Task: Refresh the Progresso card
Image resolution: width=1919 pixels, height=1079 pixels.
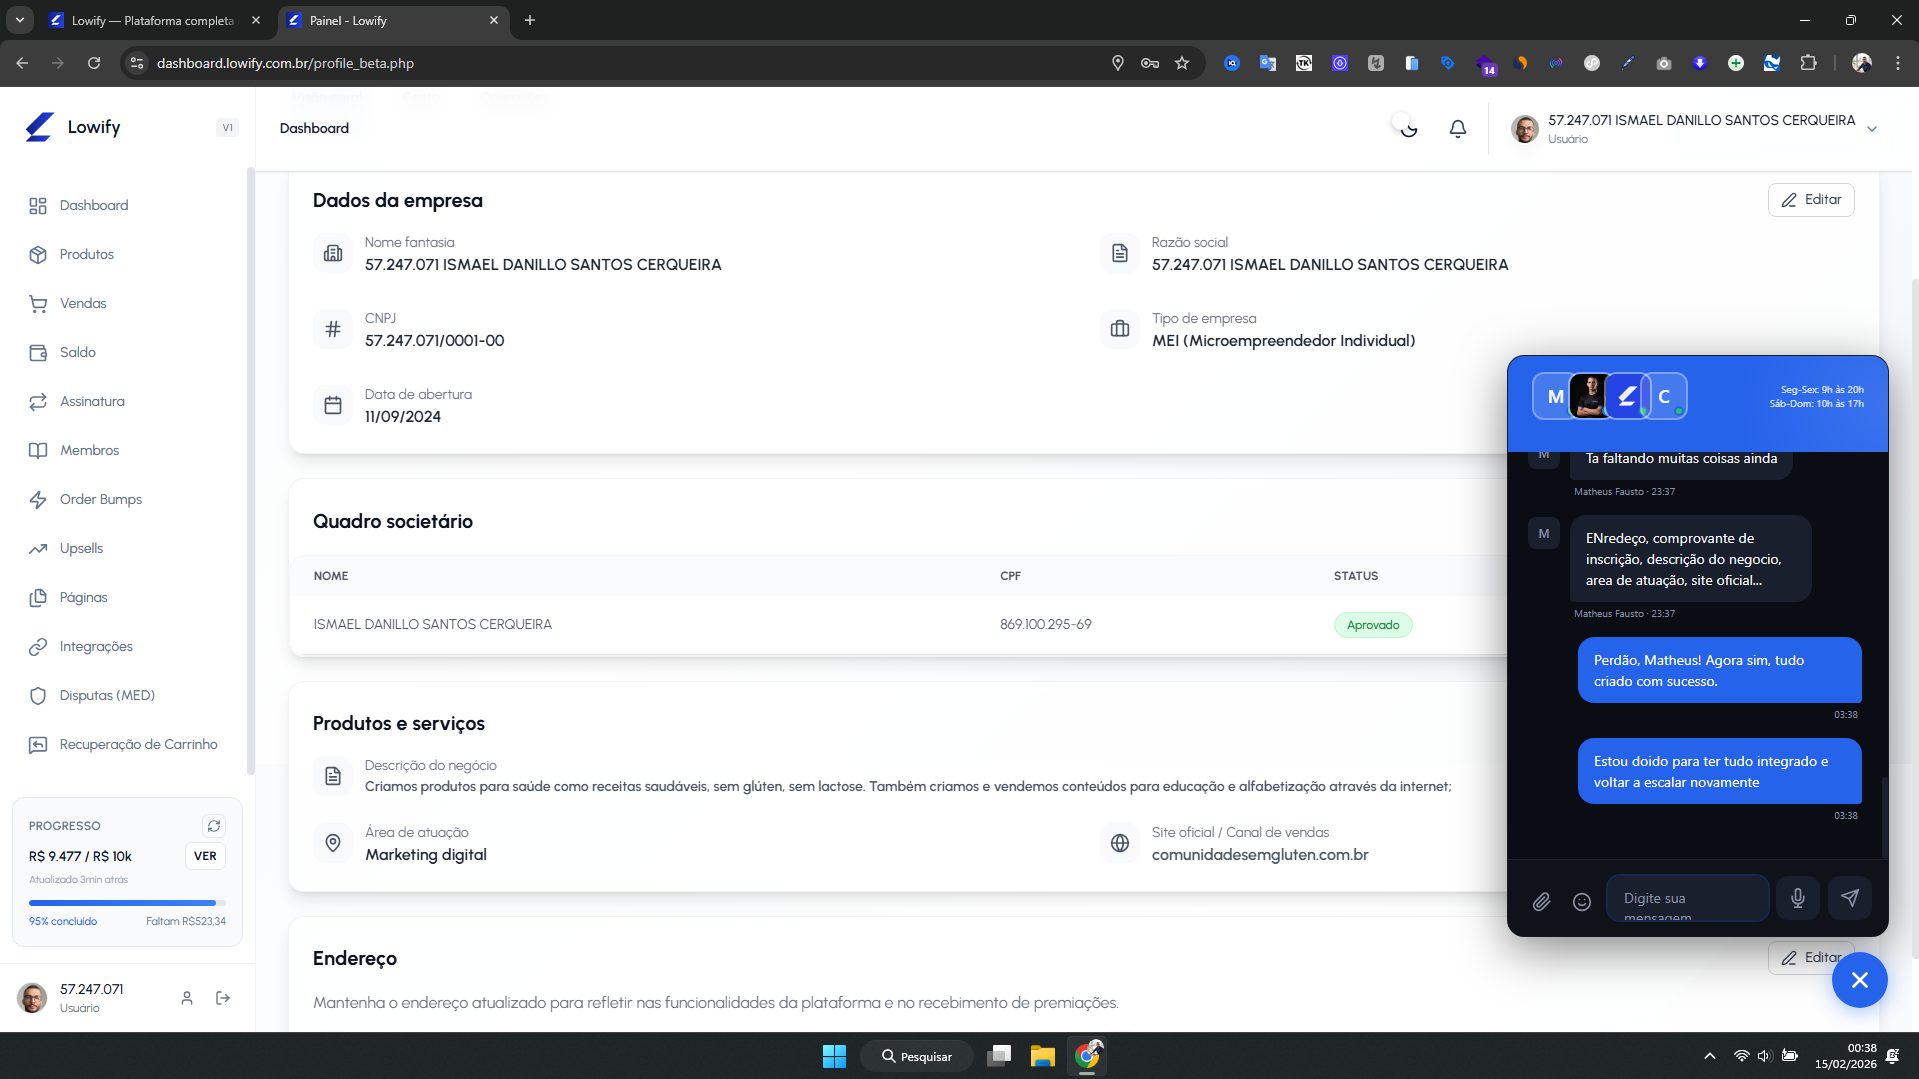Action: 213,826
